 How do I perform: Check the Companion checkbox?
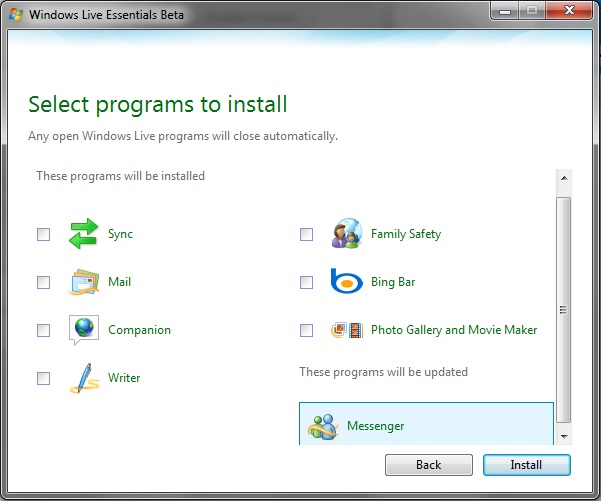[43, 330]
